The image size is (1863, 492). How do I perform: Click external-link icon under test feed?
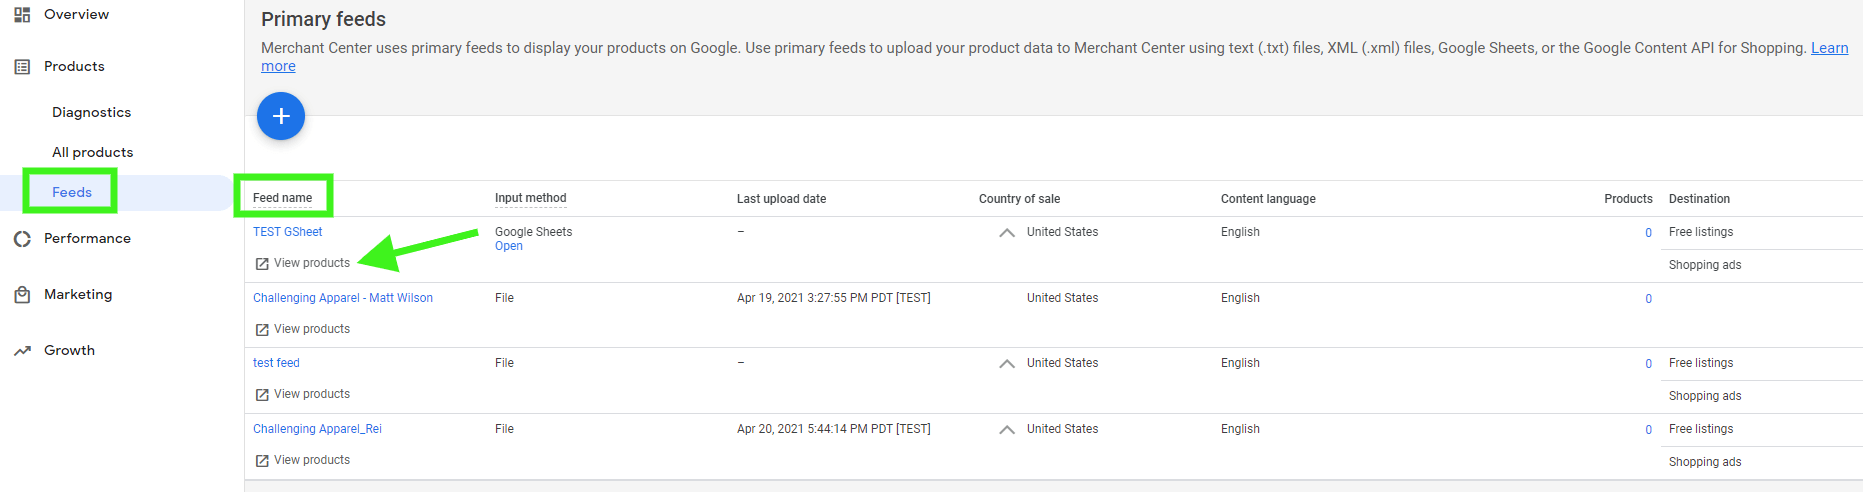[x=262, y=395]
